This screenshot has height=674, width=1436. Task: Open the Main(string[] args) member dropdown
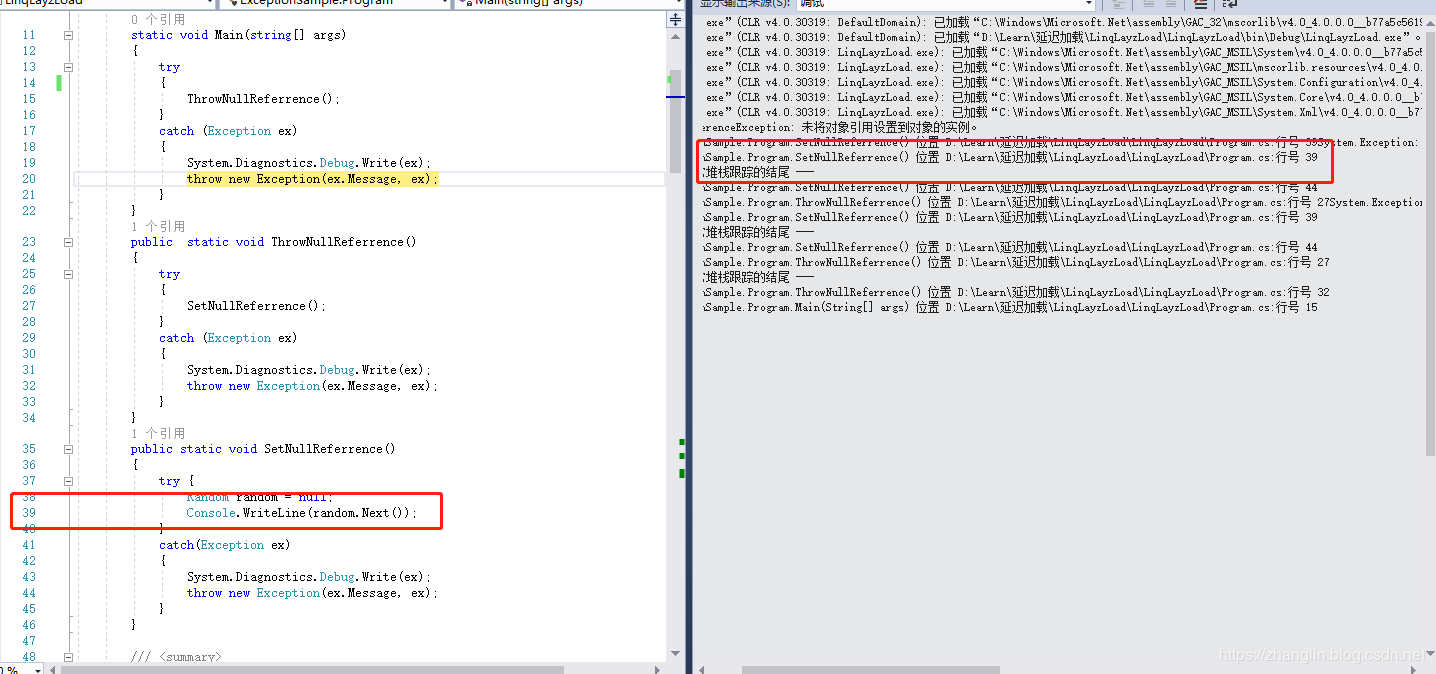pos(568,3)
